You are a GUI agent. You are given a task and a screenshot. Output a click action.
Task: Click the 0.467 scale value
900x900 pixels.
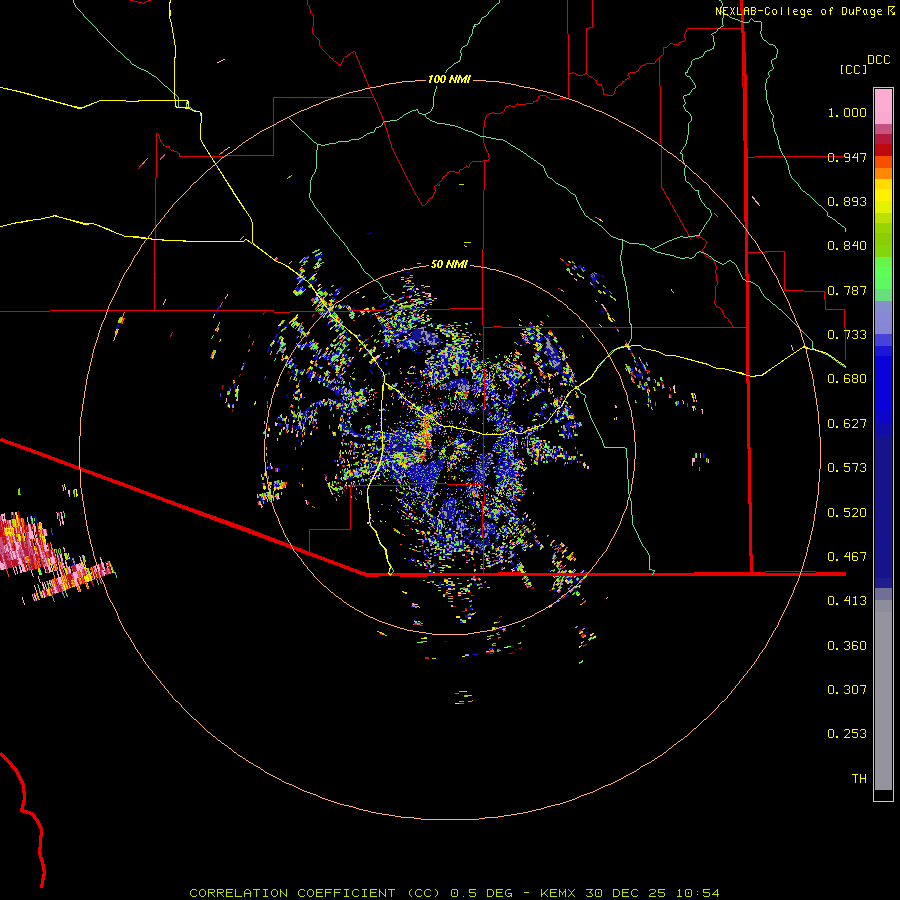(x=847, y=557)
